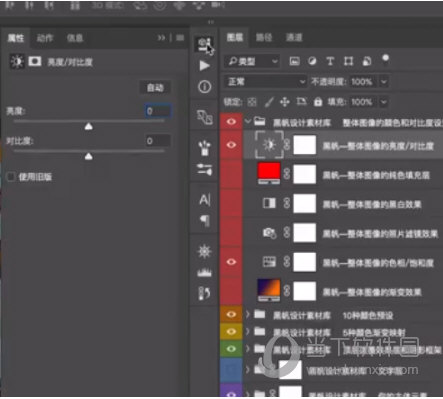This screenshot has height=399, width=443.
Task: Filter layers by shape layers icon
Action: (348, 61)
